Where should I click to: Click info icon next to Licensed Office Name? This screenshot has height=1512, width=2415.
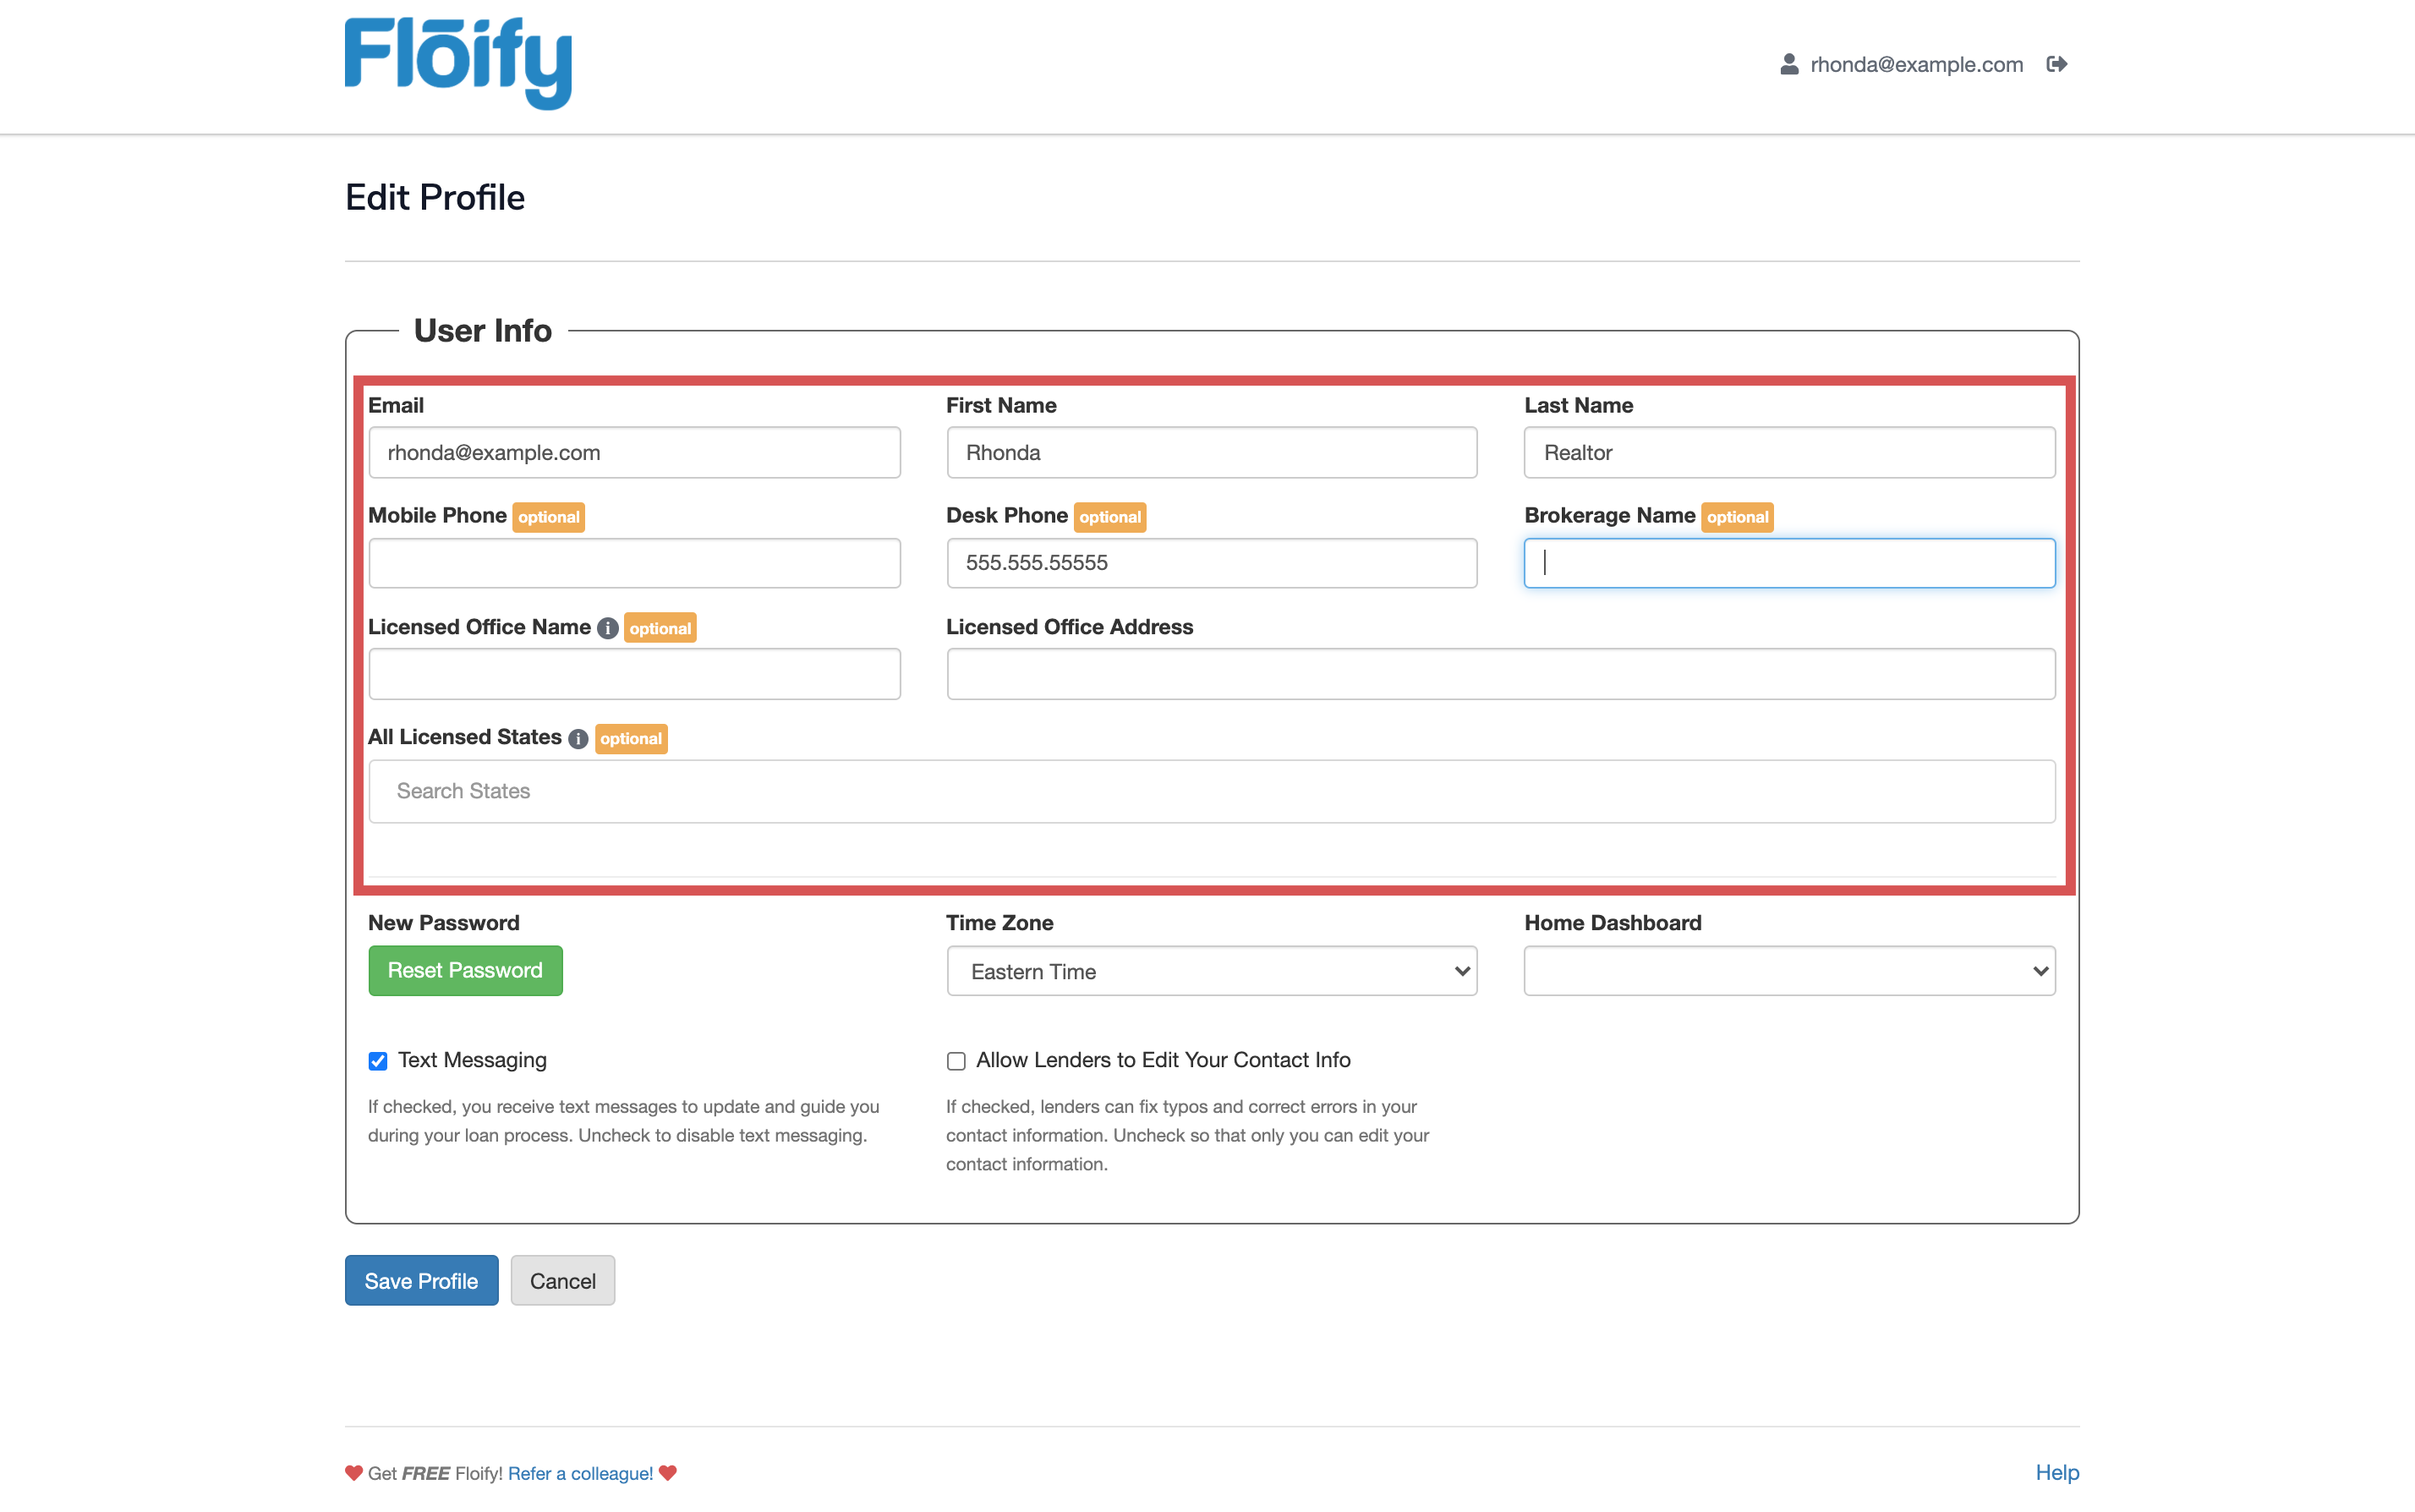(x=607, y=628)
